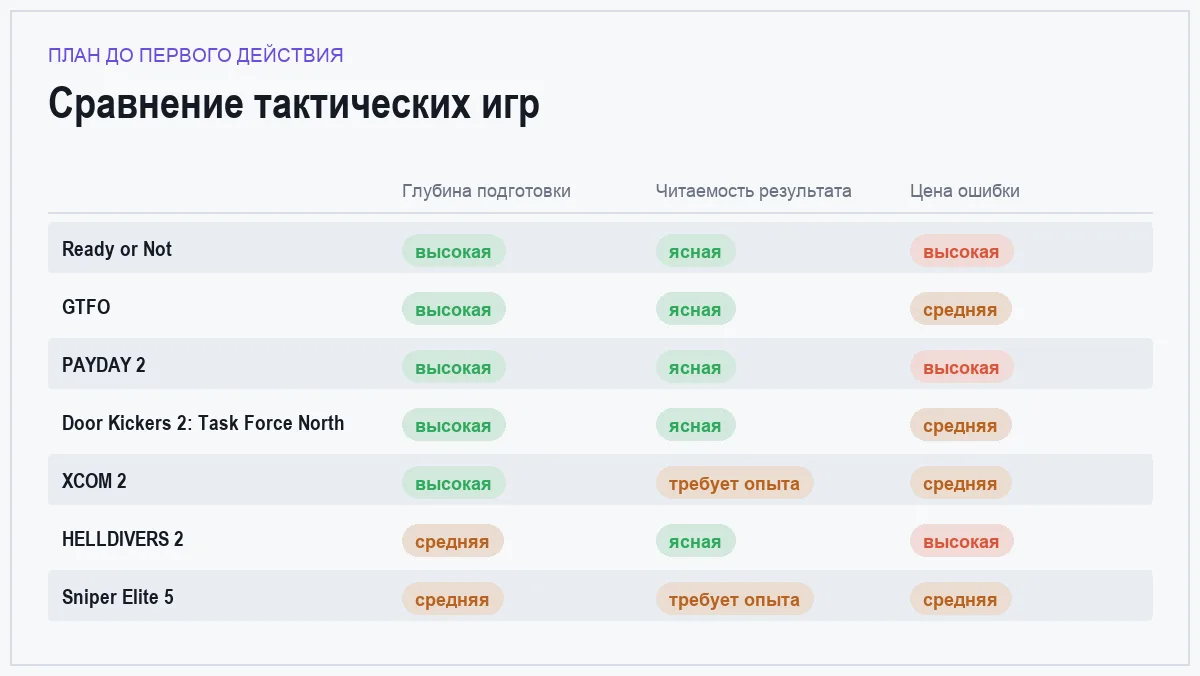Click red 'высокая' error-cost badge for Ready or Not
Screen dimensions: 1200x676
pos(962,251)
